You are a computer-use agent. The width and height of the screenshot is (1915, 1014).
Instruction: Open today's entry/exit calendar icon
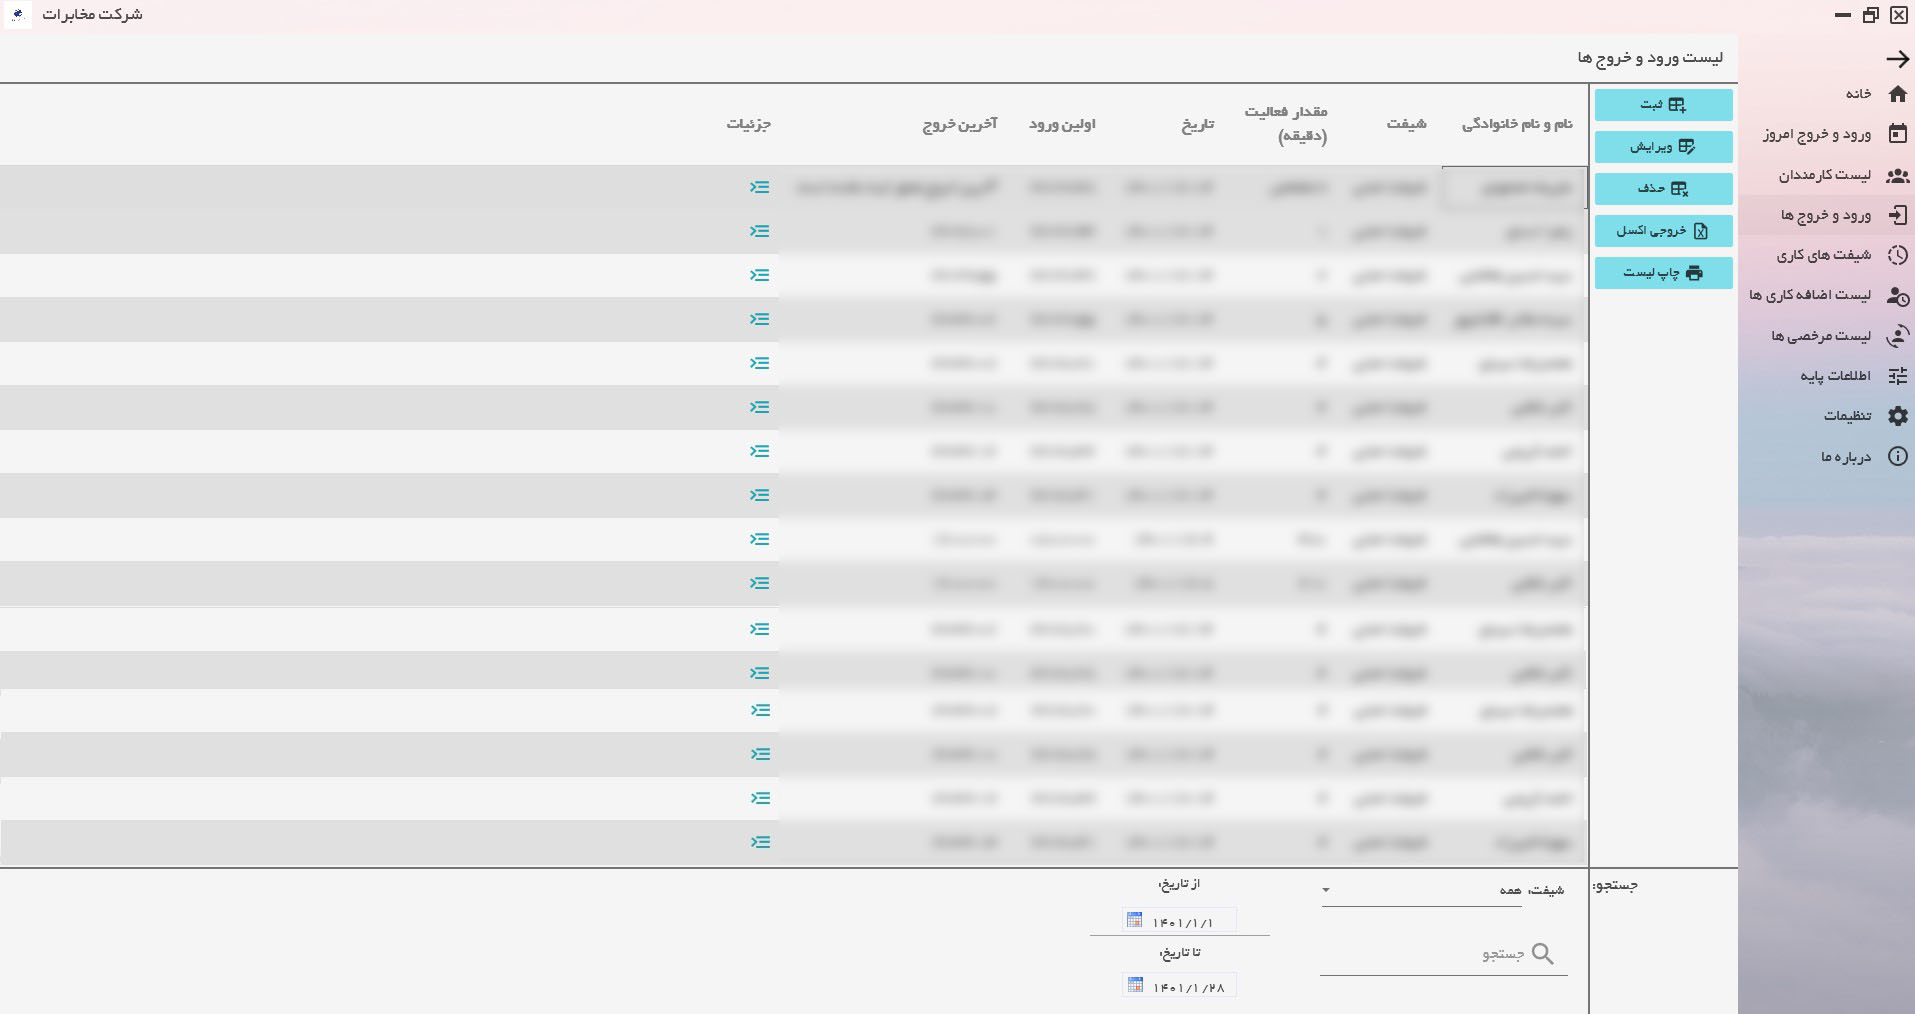(1897, 134)
